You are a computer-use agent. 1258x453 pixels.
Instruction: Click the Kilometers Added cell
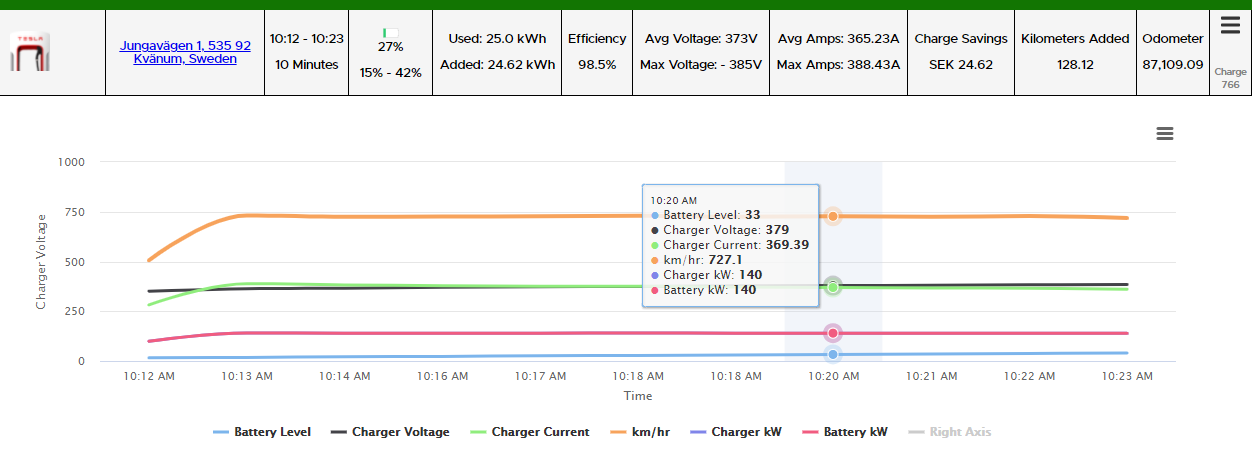(1075, 52)
